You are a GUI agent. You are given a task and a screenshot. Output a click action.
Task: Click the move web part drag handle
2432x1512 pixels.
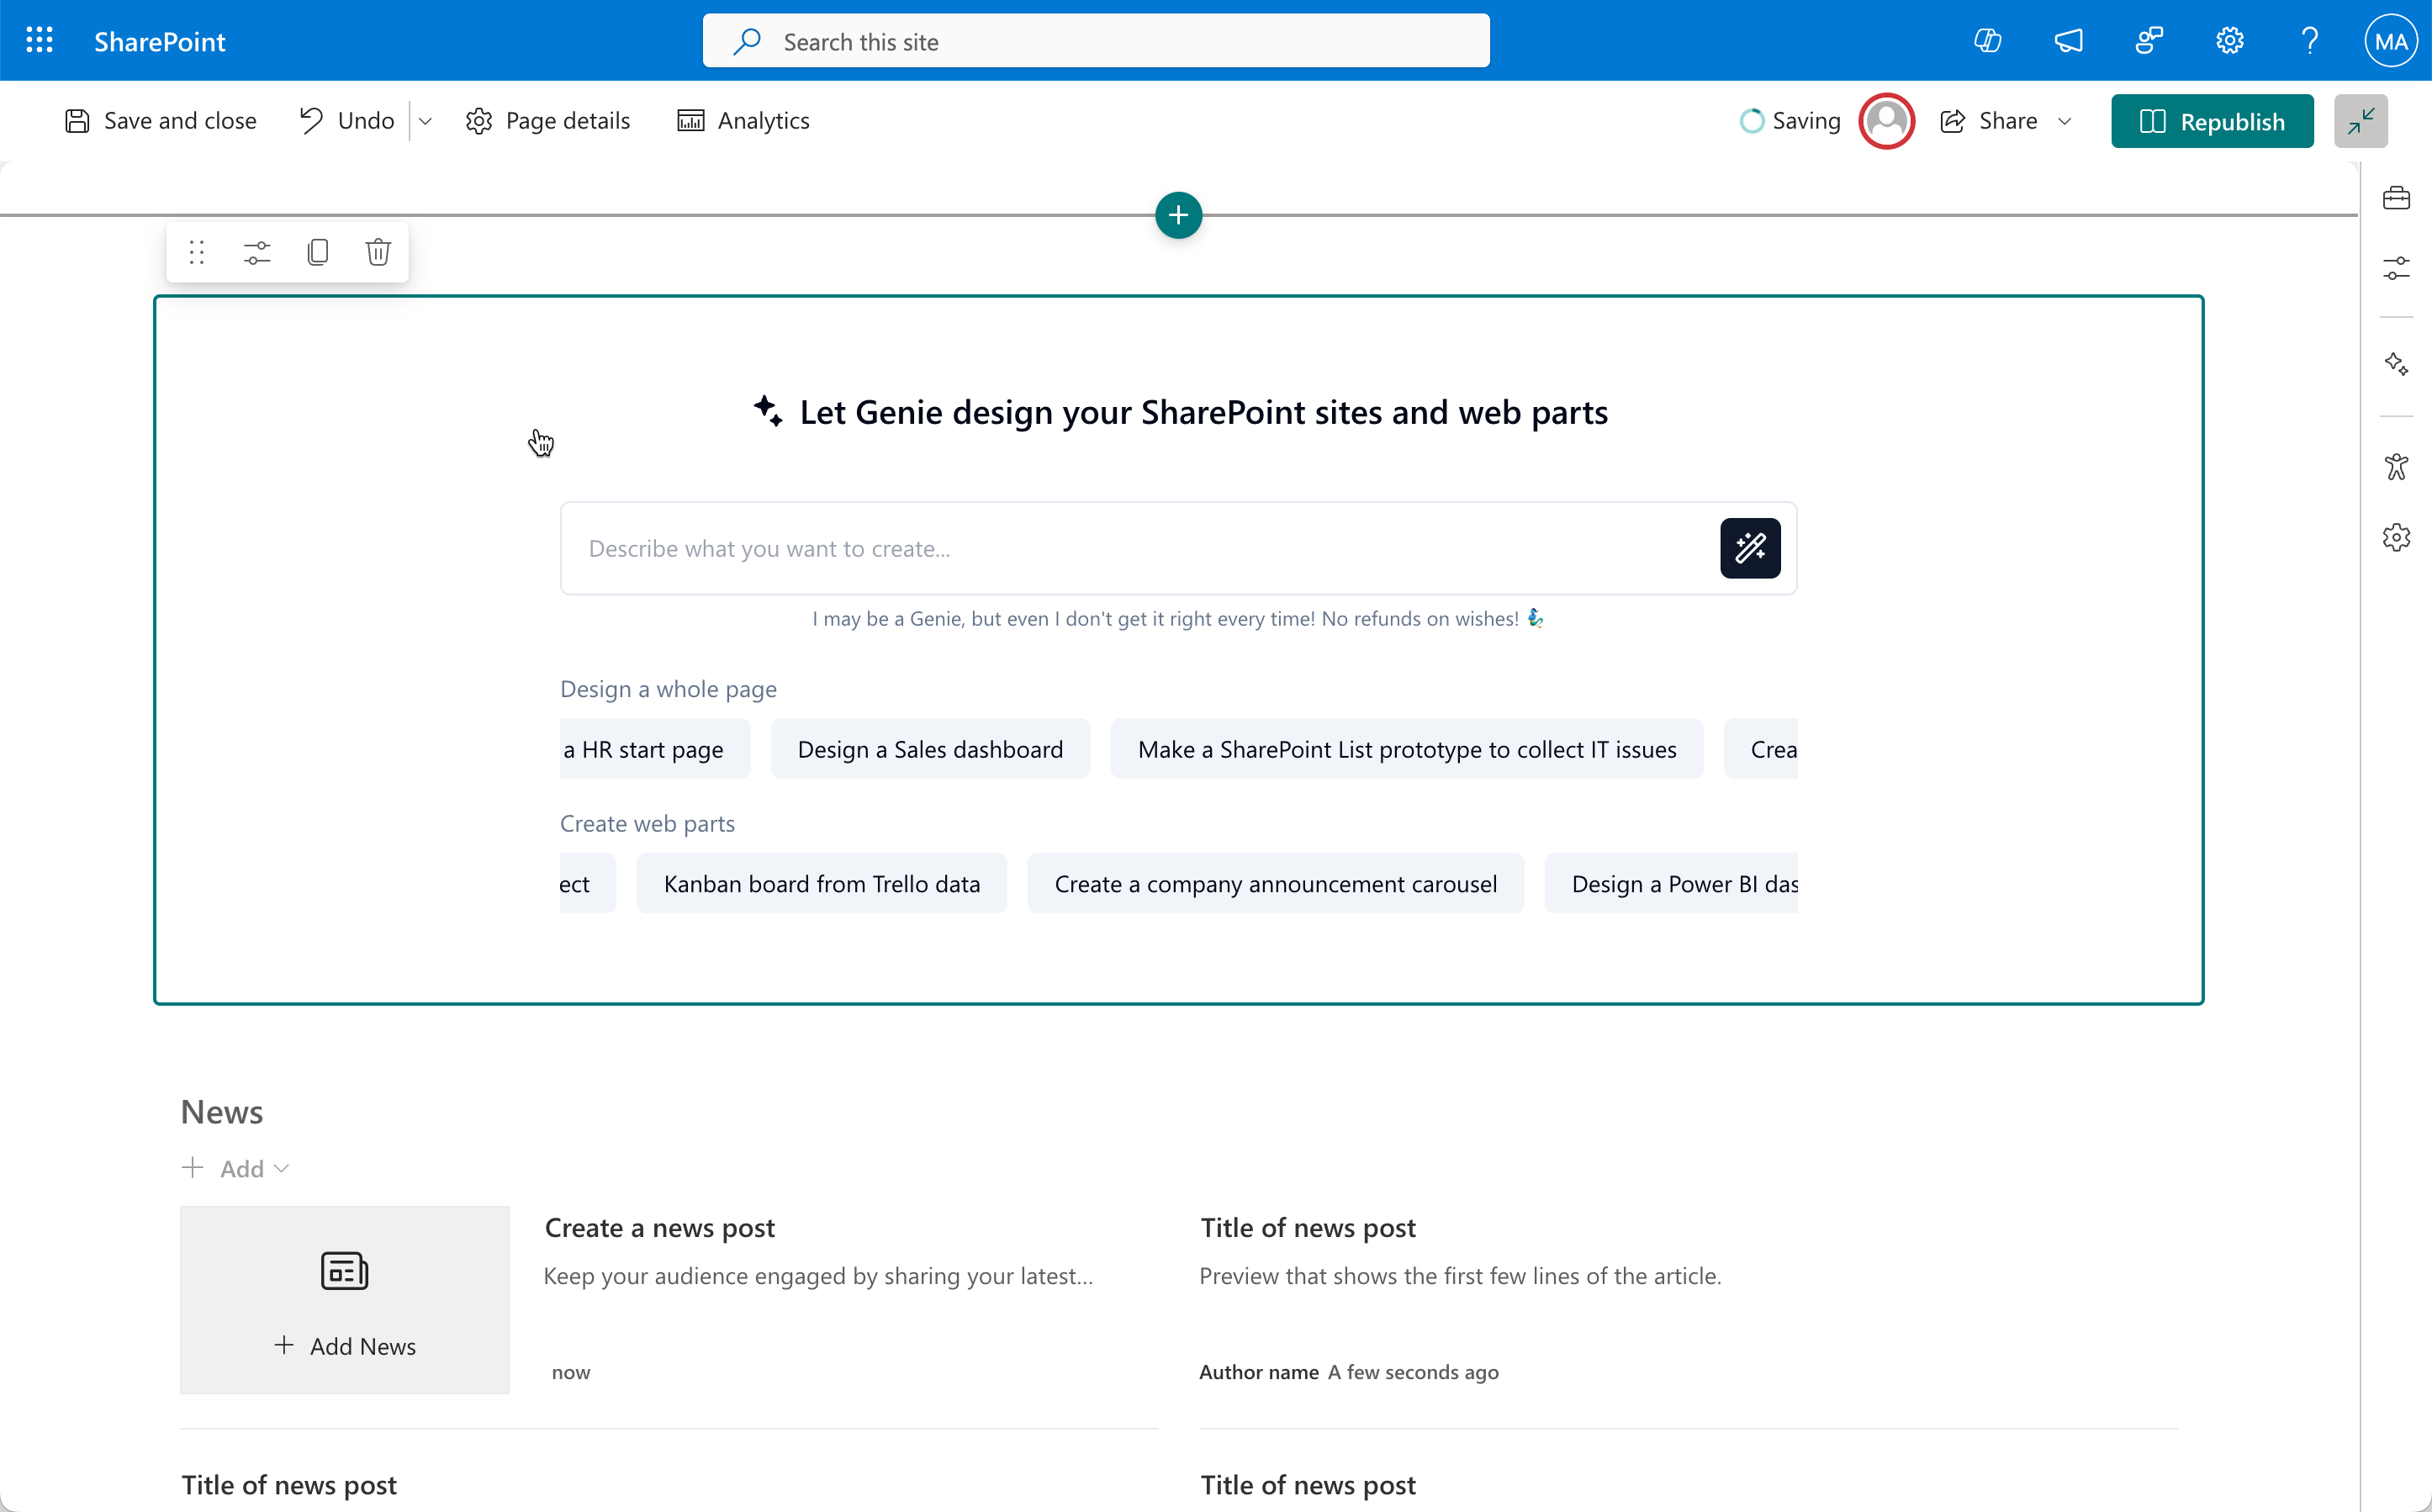tap(197, 252)
